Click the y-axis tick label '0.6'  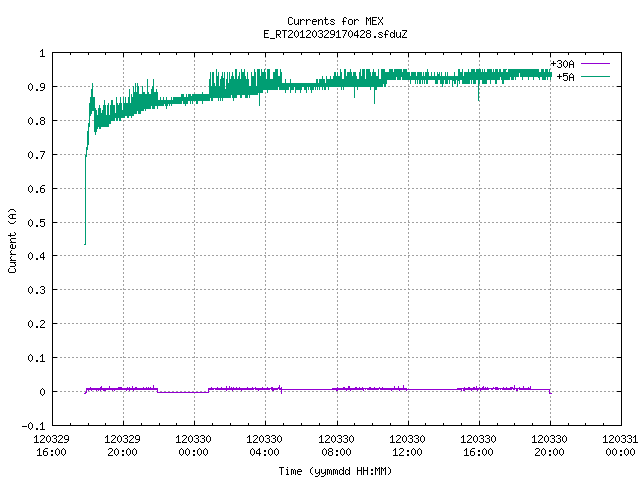click(36, 189)
